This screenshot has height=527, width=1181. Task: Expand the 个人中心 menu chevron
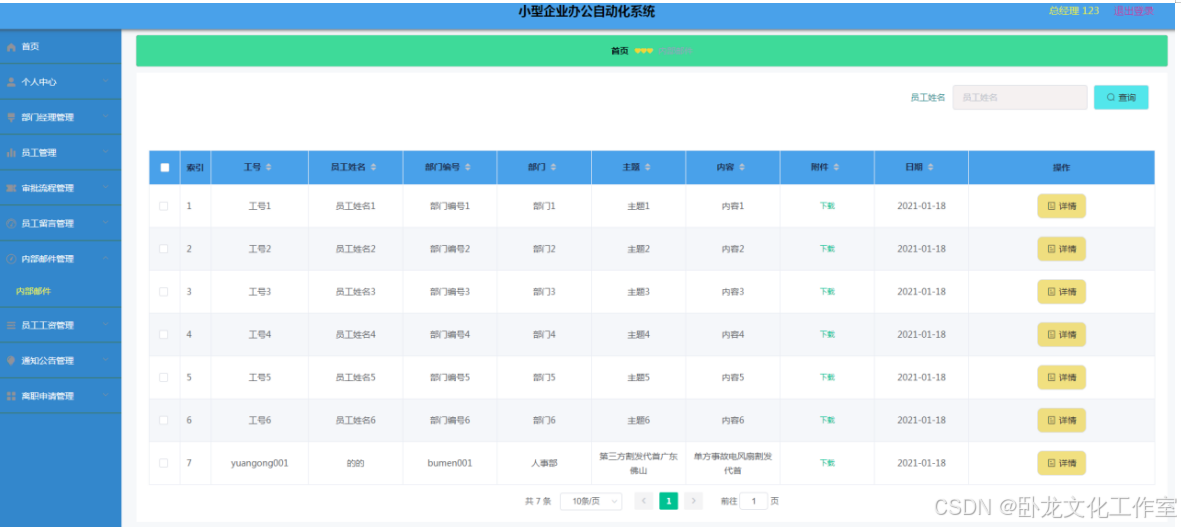[105, 81]
